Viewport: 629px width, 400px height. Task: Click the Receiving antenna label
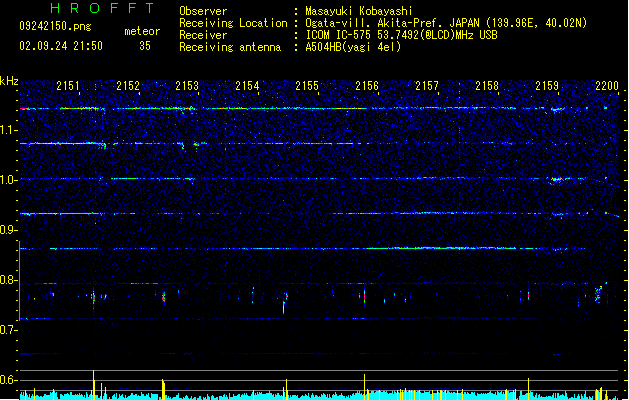tap(230, 47)
